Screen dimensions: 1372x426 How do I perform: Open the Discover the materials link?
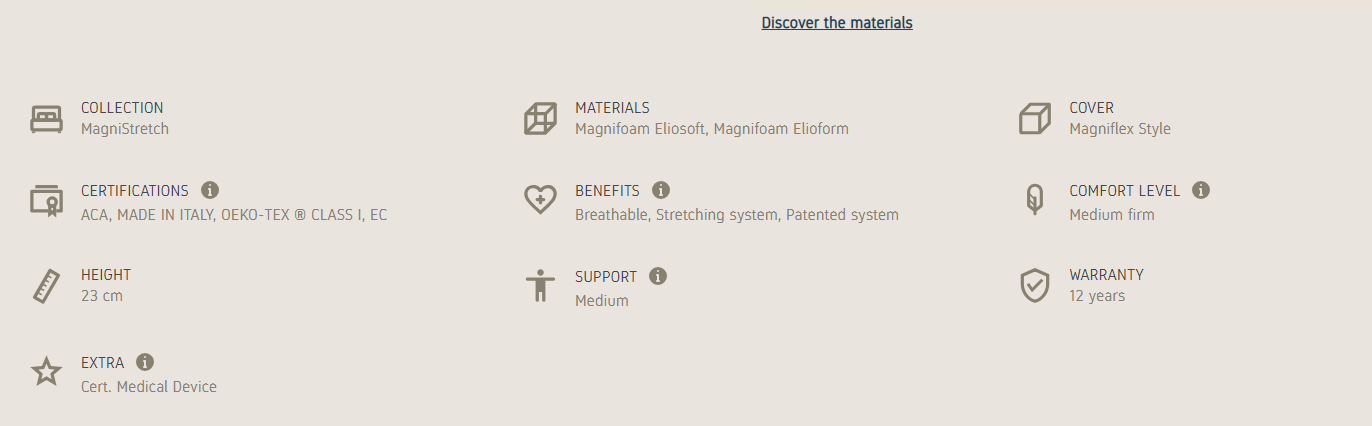tap(837, 23)
